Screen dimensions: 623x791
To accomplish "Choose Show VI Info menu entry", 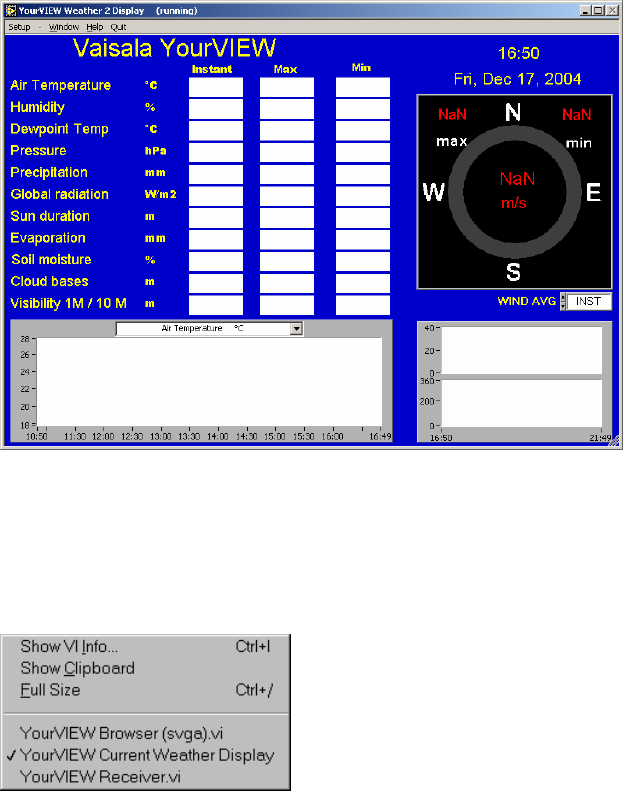I will click(x=146, y=646).
